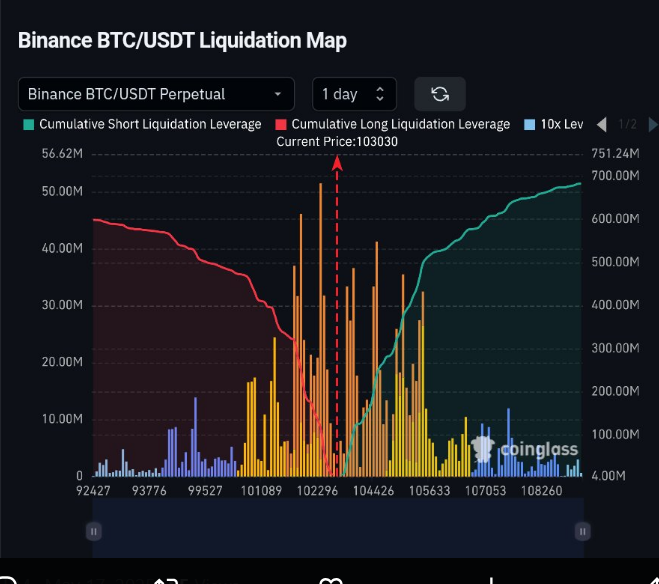Screen dimensions: 659x584
Task: Click the 92427 price axis label
Action: (x=93, y=491)
